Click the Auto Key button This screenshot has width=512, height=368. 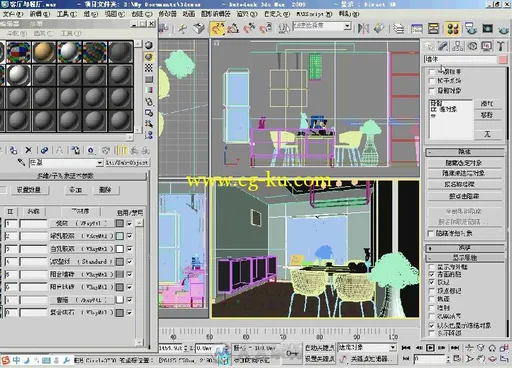point(319,348)
